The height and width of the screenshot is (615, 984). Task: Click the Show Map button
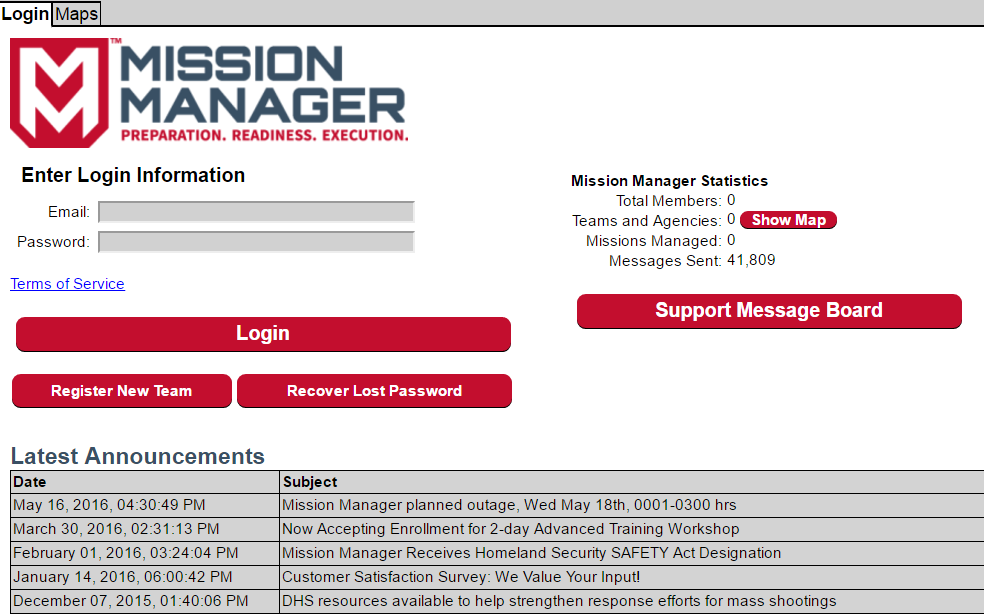[x=788, y=220]
